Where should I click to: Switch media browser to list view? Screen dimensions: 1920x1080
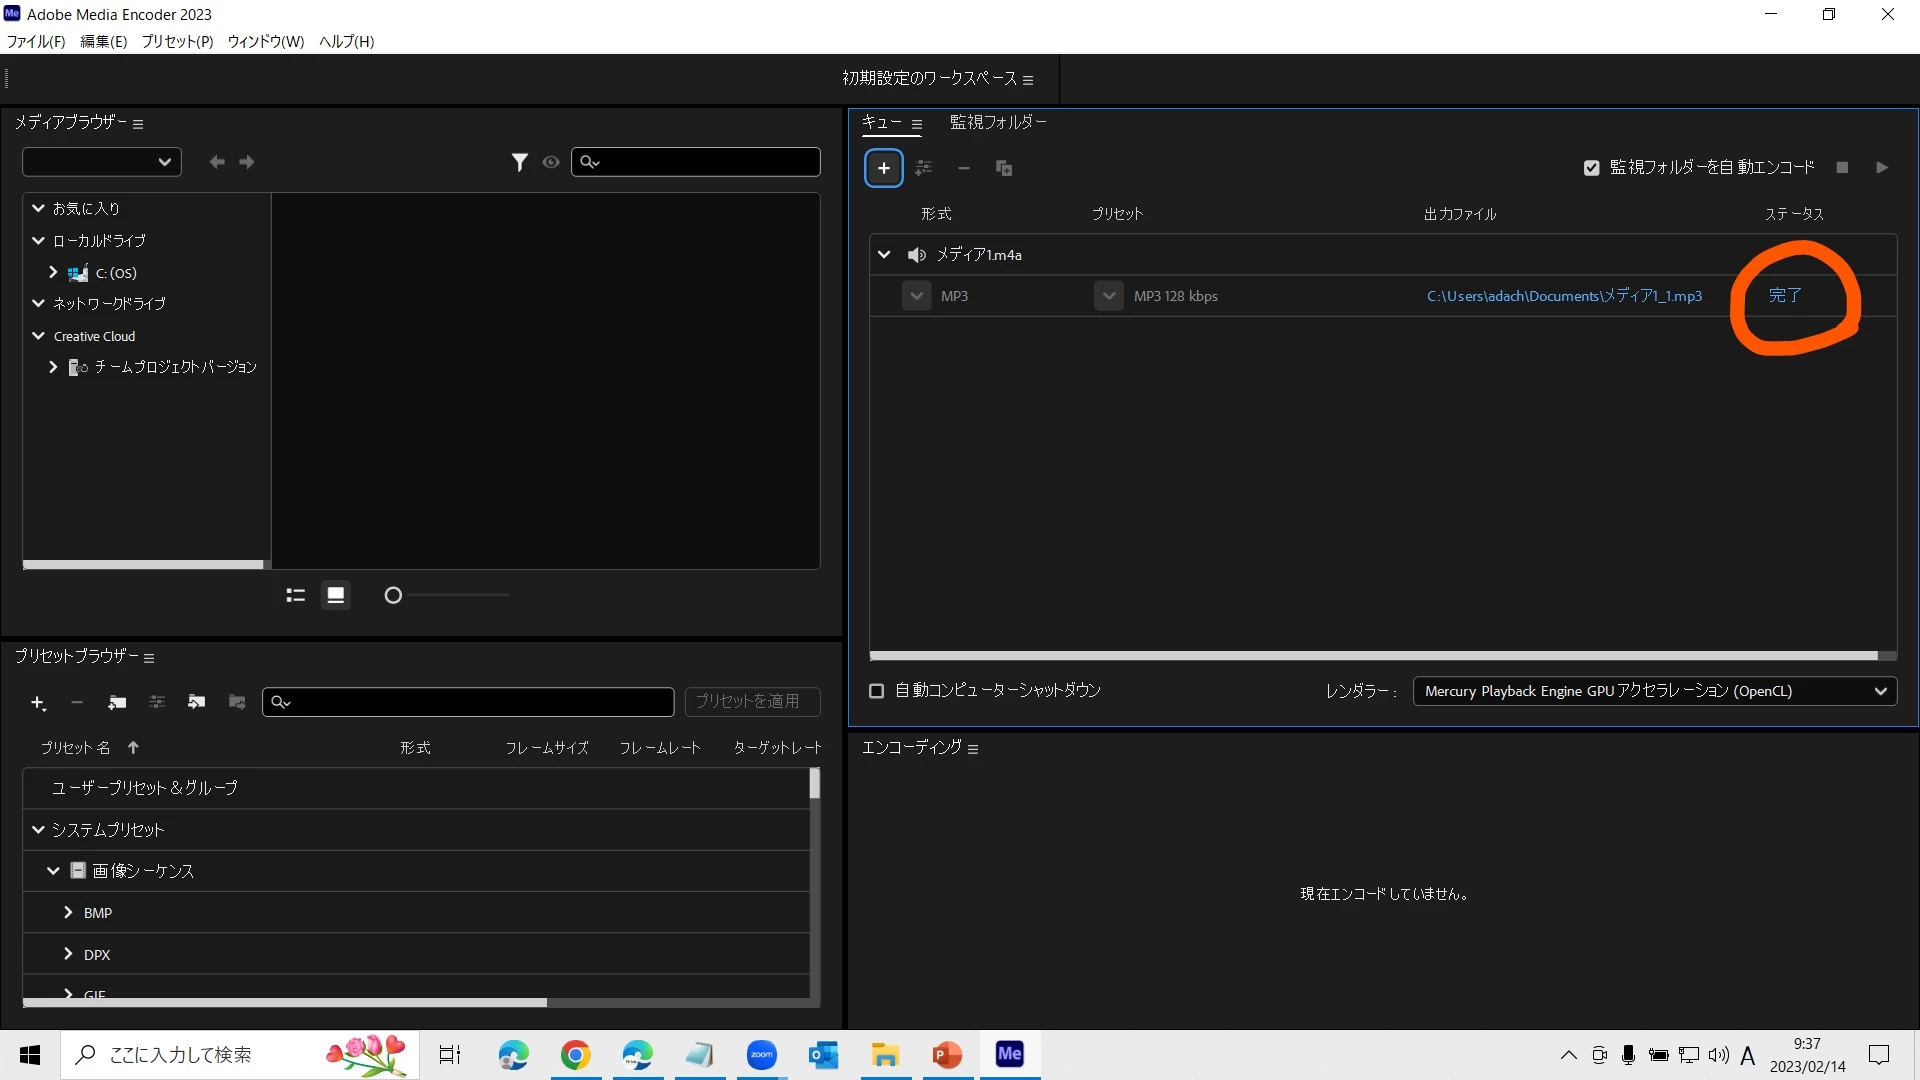point(295,595)
